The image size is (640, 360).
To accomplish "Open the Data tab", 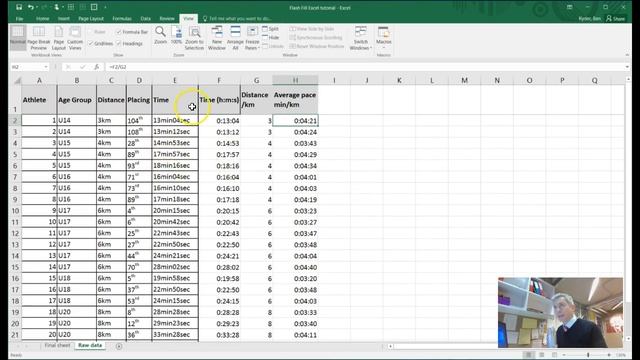I will pos(145,19).
